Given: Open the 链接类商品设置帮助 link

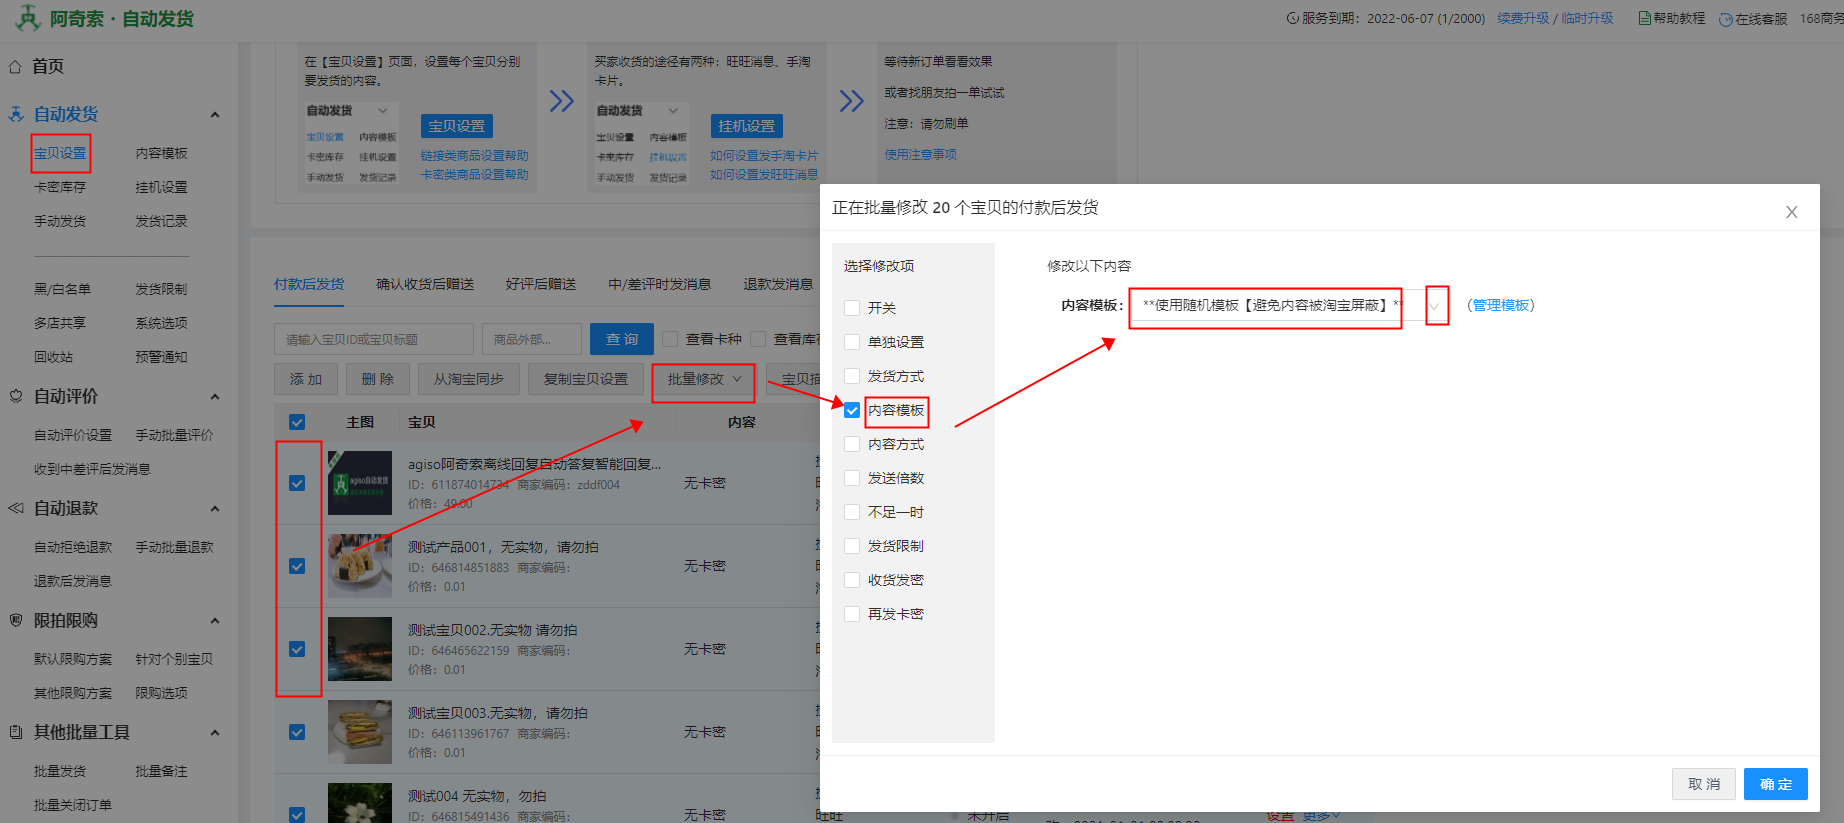Looking at the screenshot, I should [x=474, y=155].
